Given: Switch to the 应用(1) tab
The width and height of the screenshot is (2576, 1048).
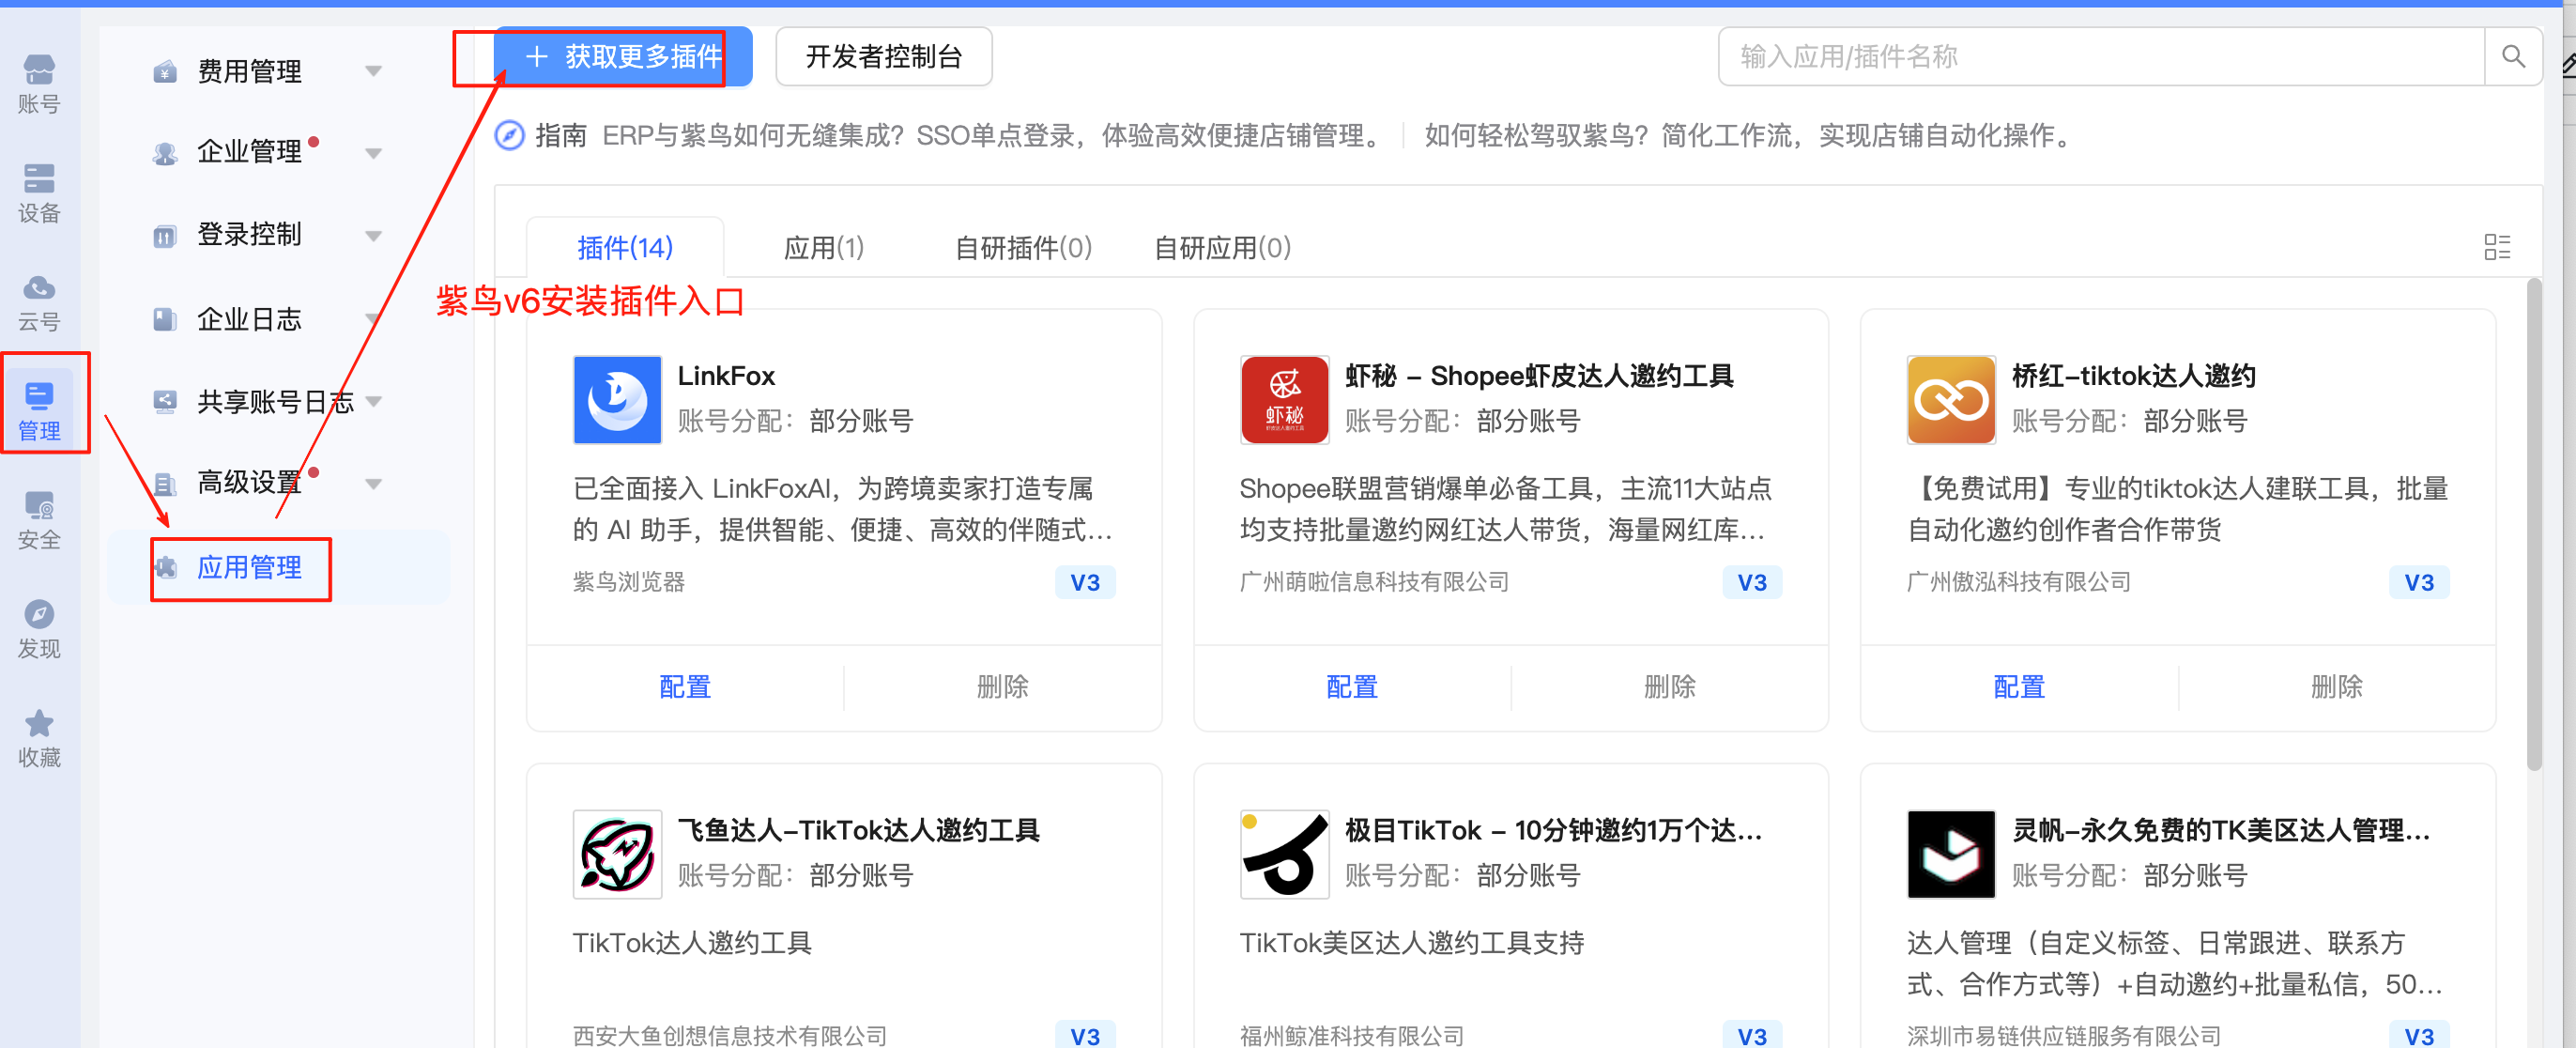Looking at the screenshot, I should coord(823,247).
